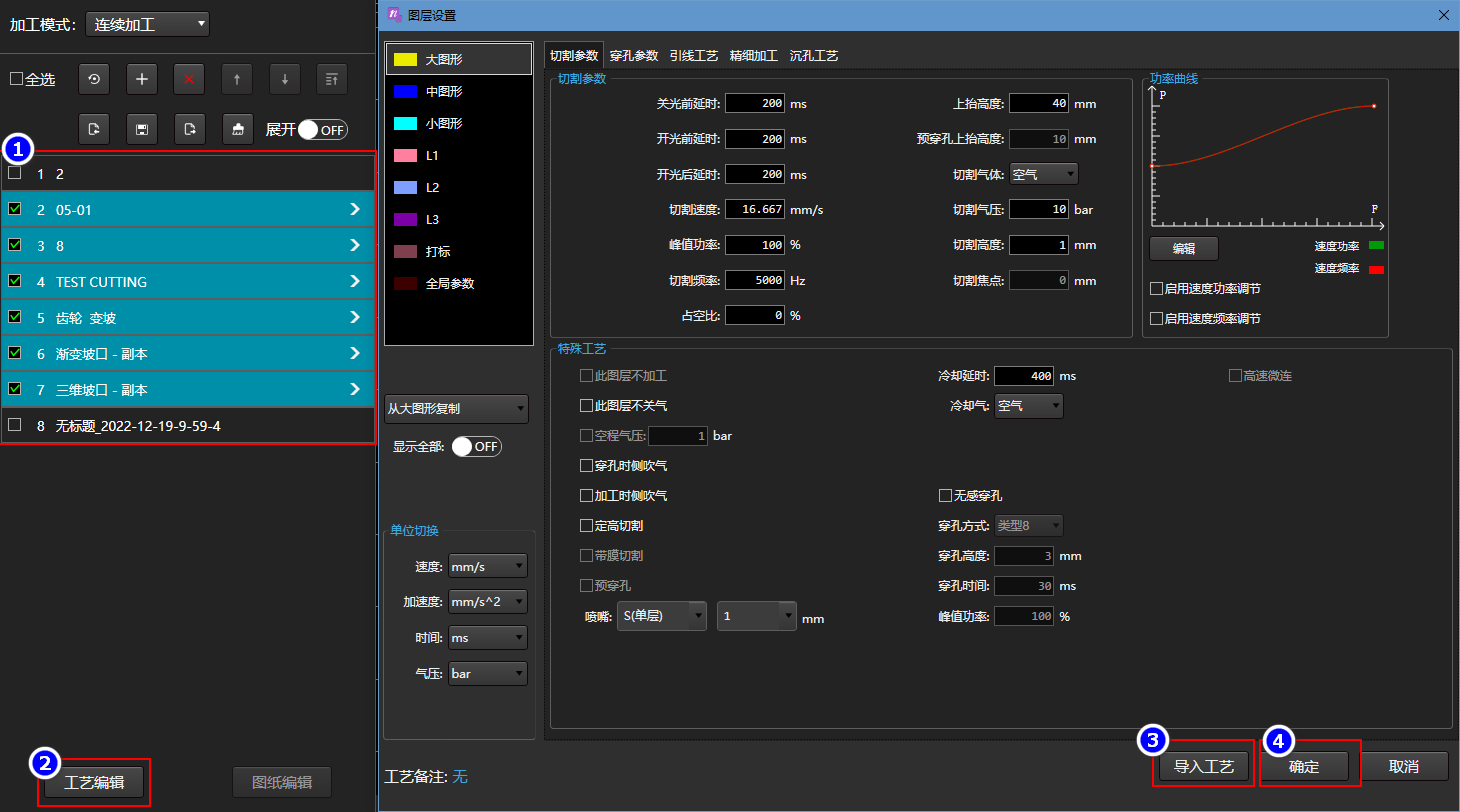Enable 加工时侧吹气 checkbox

point(586,496)
